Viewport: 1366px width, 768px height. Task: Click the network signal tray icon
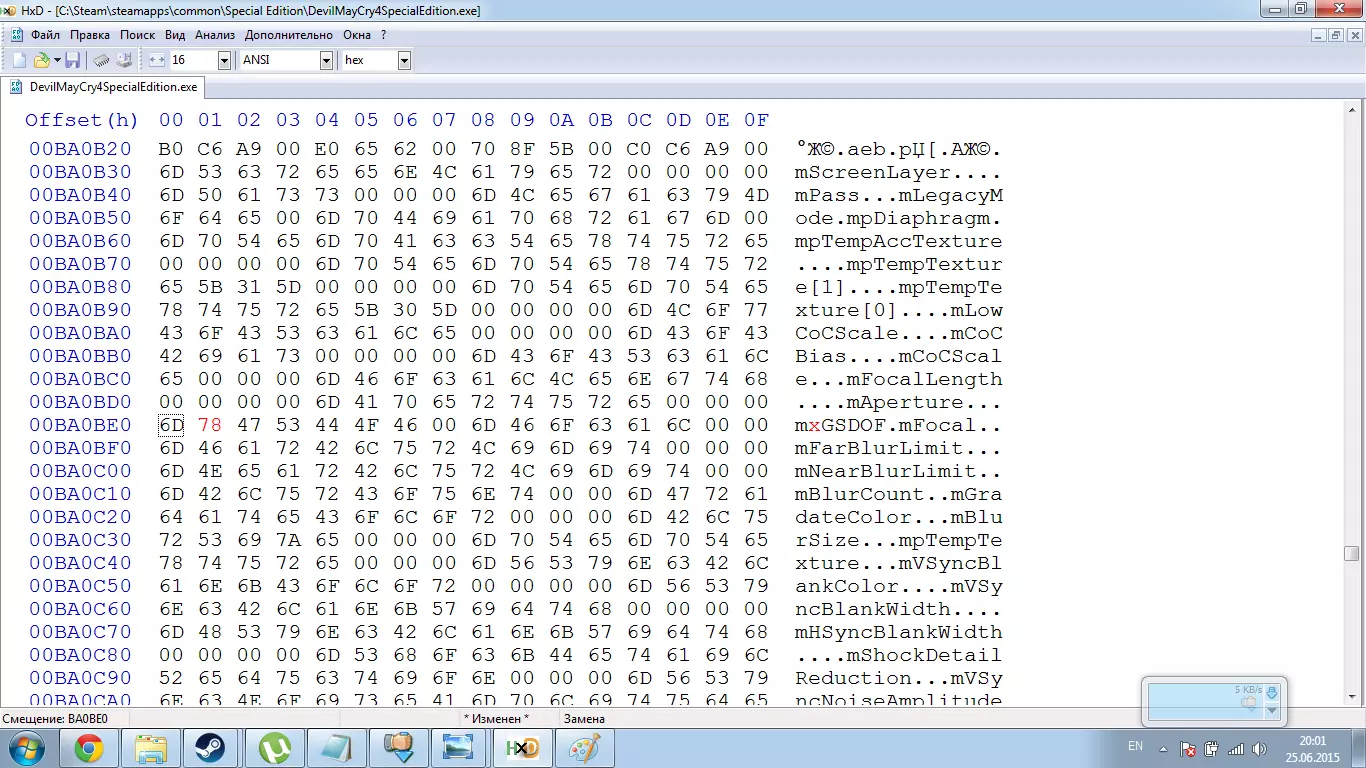click(x=1236, y=748)
